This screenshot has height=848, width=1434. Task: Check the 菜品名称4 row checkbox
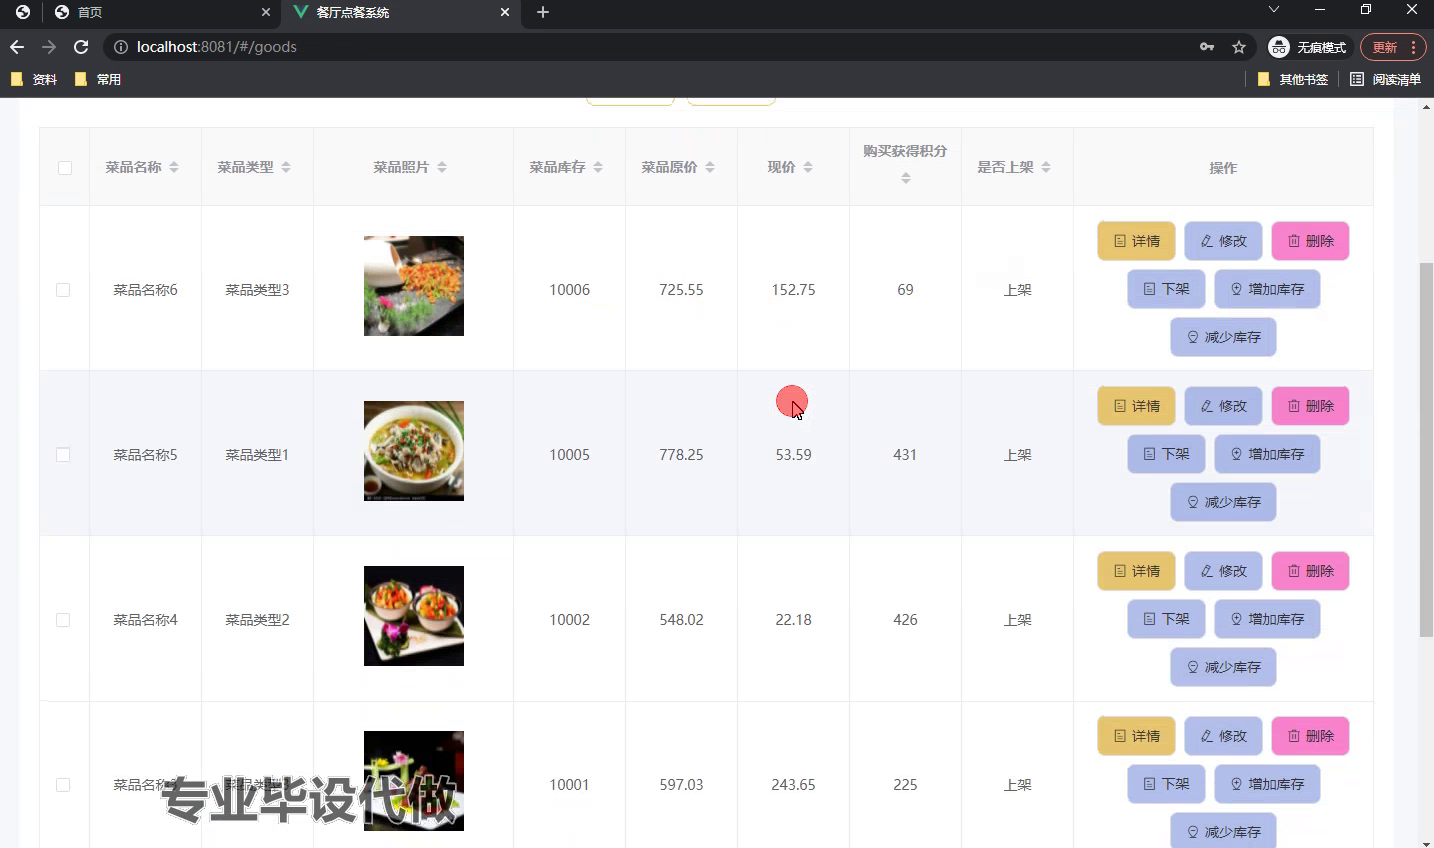click(63, 620)
